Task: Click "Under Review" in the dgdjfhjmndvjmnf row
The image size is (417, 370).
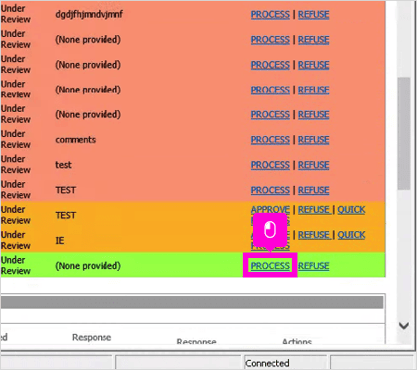Action: coord(16,14)
